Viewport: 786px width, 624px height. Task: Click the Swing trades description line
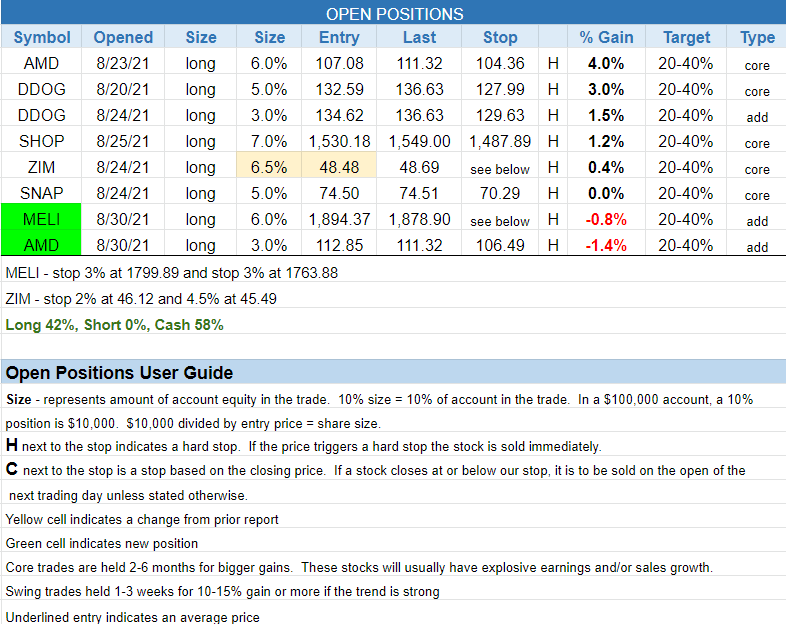[223, 591]
